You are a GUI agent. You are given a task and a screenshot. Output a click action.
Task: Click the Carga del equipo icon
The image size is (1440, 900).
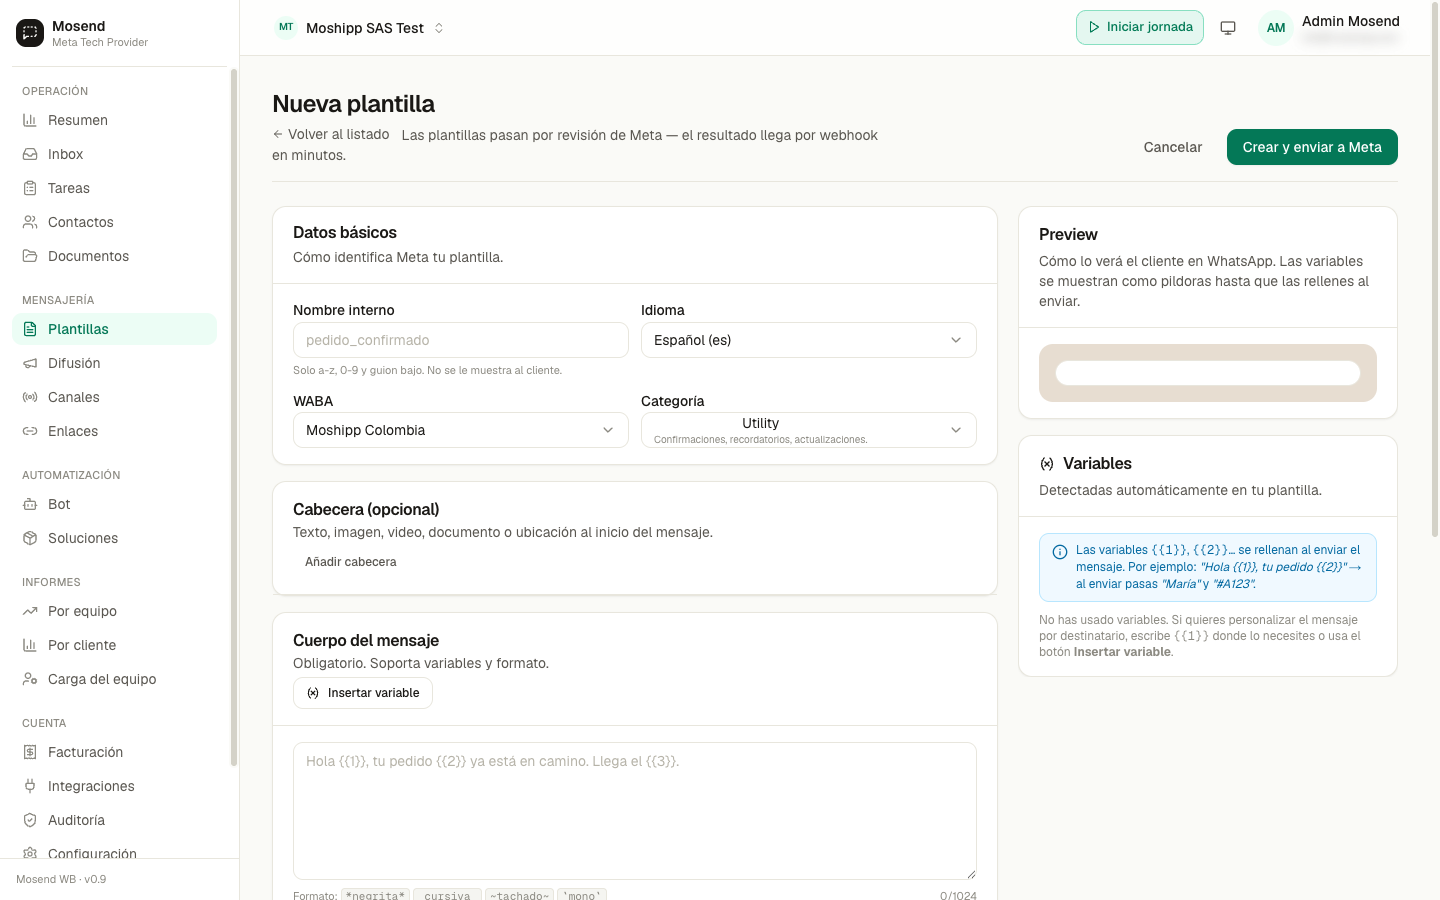coord(30,679)
